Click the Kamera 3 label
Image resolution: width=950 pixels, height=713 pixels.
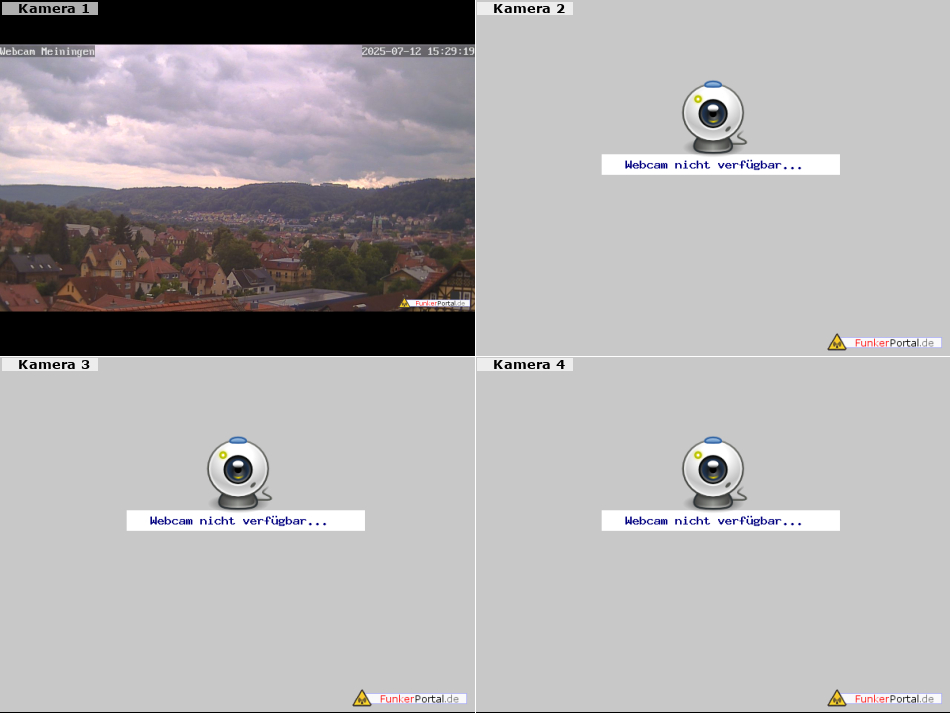click(49, 365)
